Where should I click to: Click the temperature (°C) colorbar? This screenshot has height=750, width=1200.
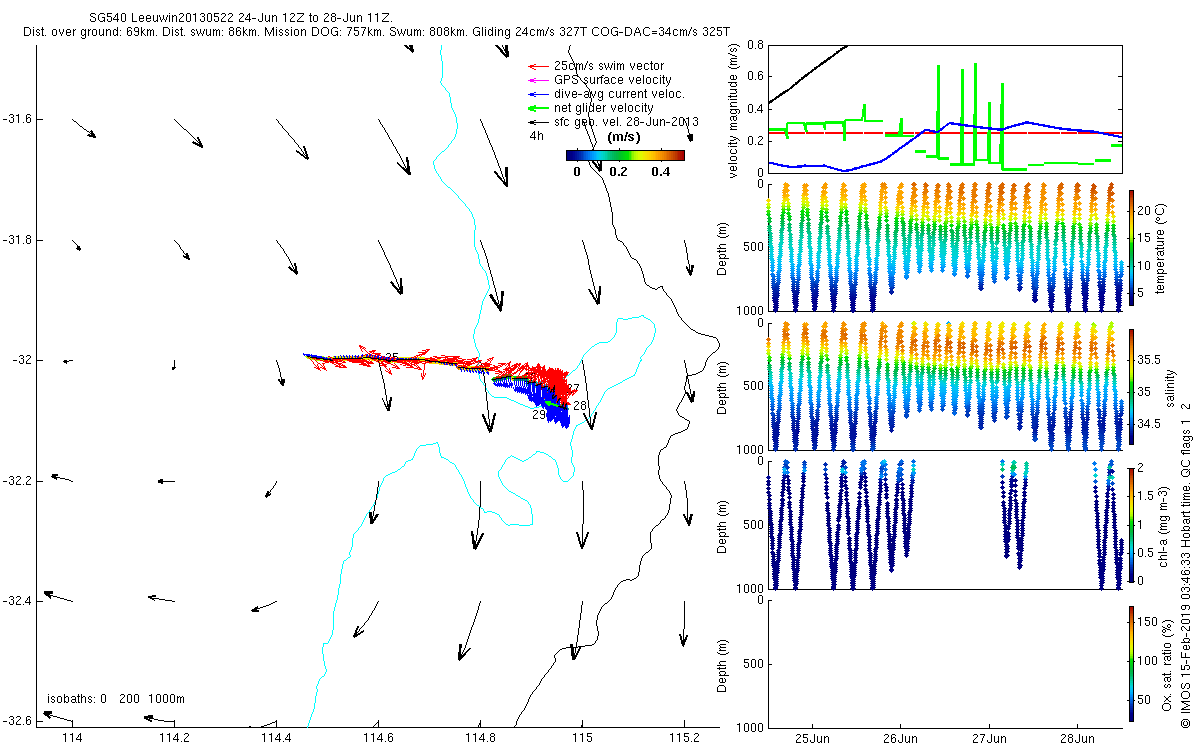(x=1132, y=248)
